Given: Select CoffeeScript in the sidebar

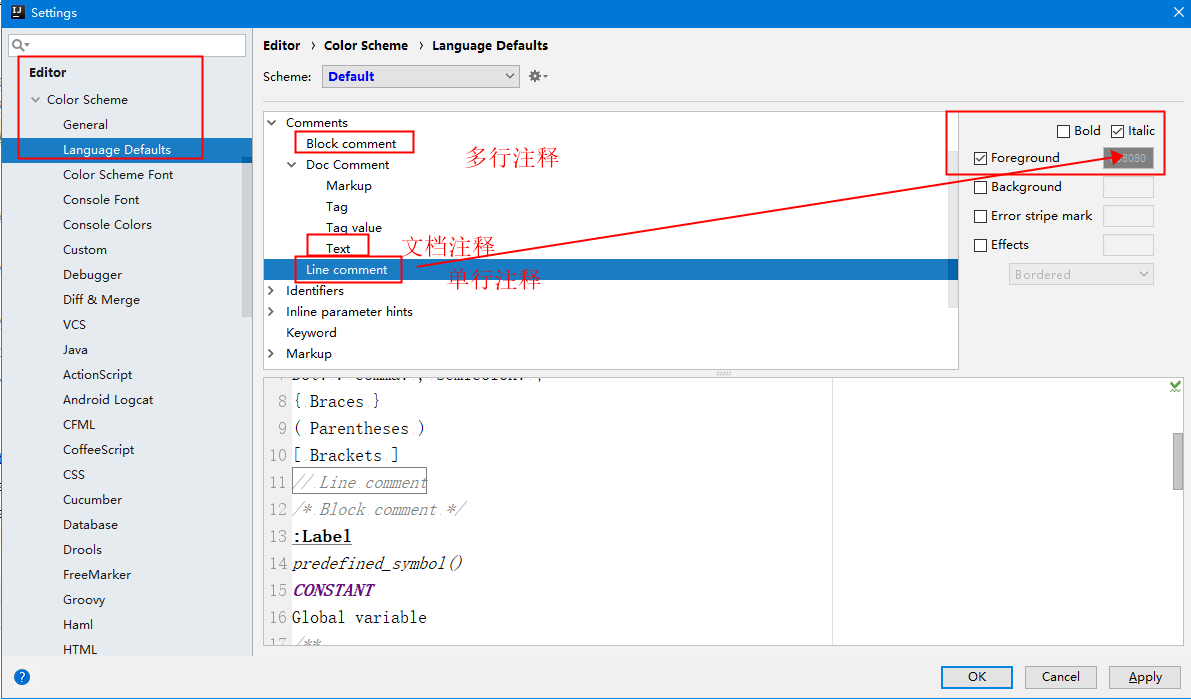Looking at the screenshot, I should pyautogui.click(x=98, y=449).
